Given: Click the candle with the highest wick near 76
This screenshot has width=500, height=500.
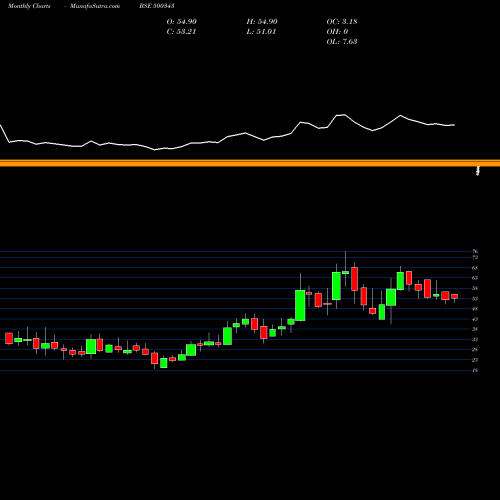Looking at the screenshot, I should [x=346, y=272].
